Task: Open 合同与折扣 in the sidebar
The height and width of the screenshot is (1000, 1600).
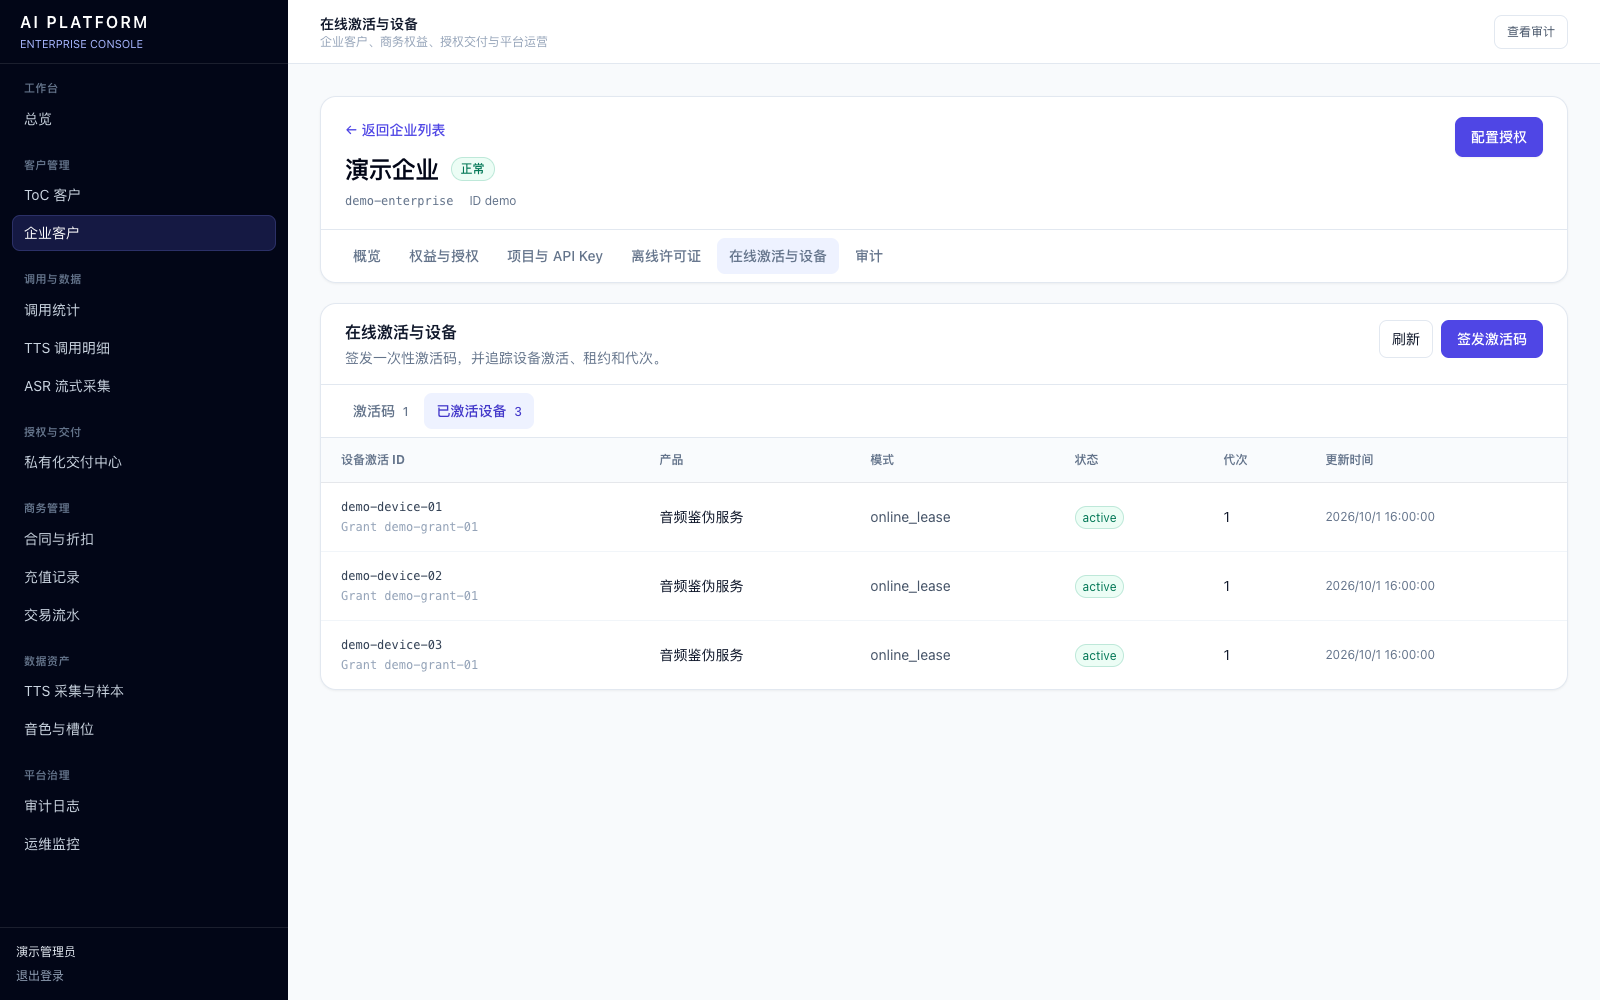Action: pyautogui.click(x=144, y=539)
